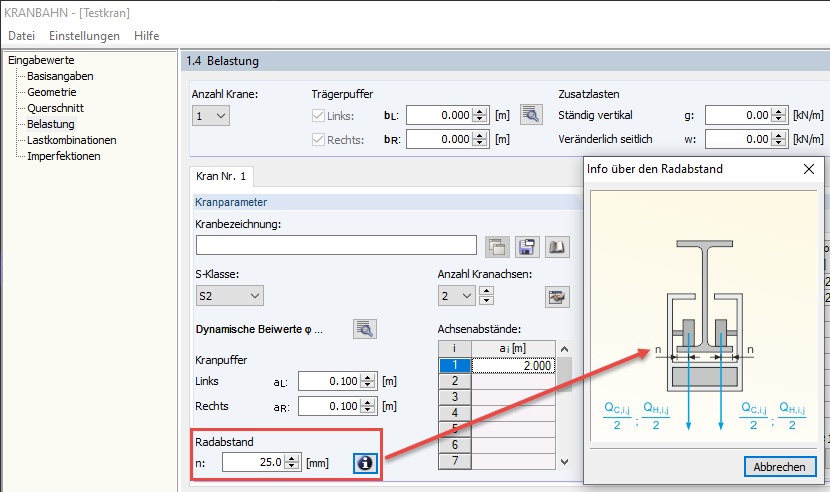Click the empty ai cell in row 3
This screenshot has width=830, height=492.
pos(513,397)
